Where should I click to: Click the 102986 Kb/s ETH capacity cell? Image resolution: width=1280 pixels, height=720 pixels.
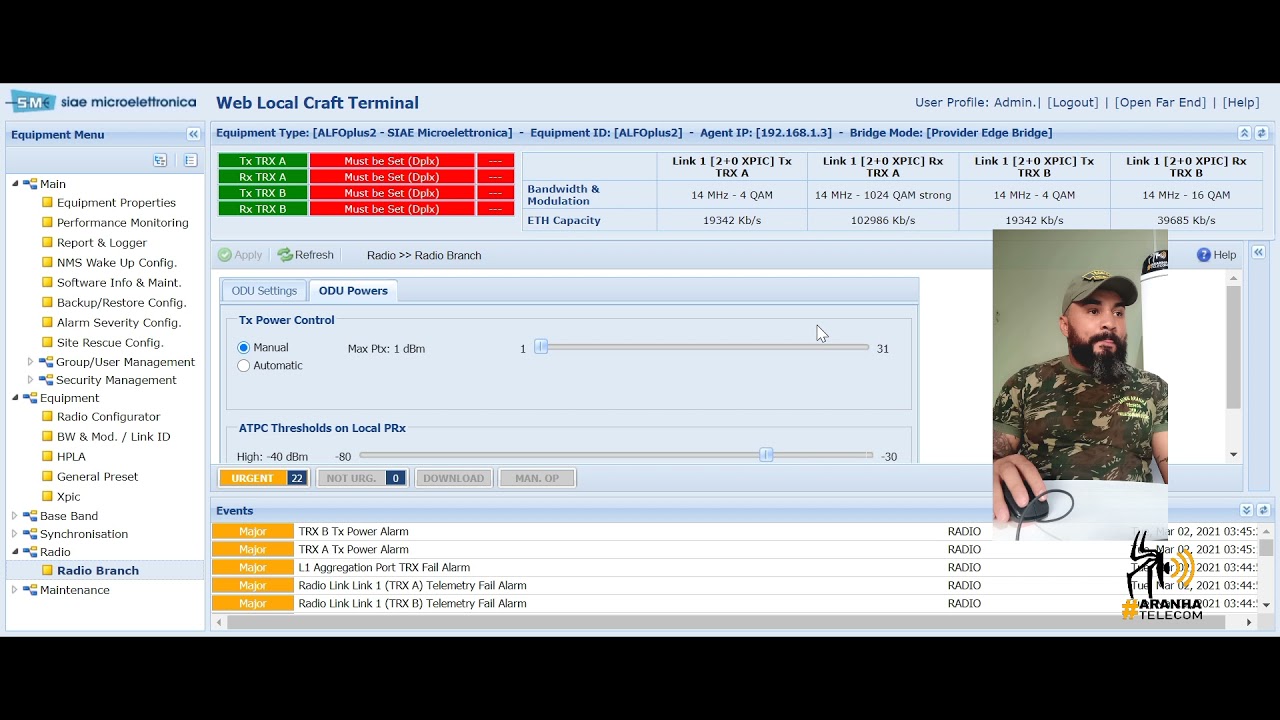(x=882, y=220)
